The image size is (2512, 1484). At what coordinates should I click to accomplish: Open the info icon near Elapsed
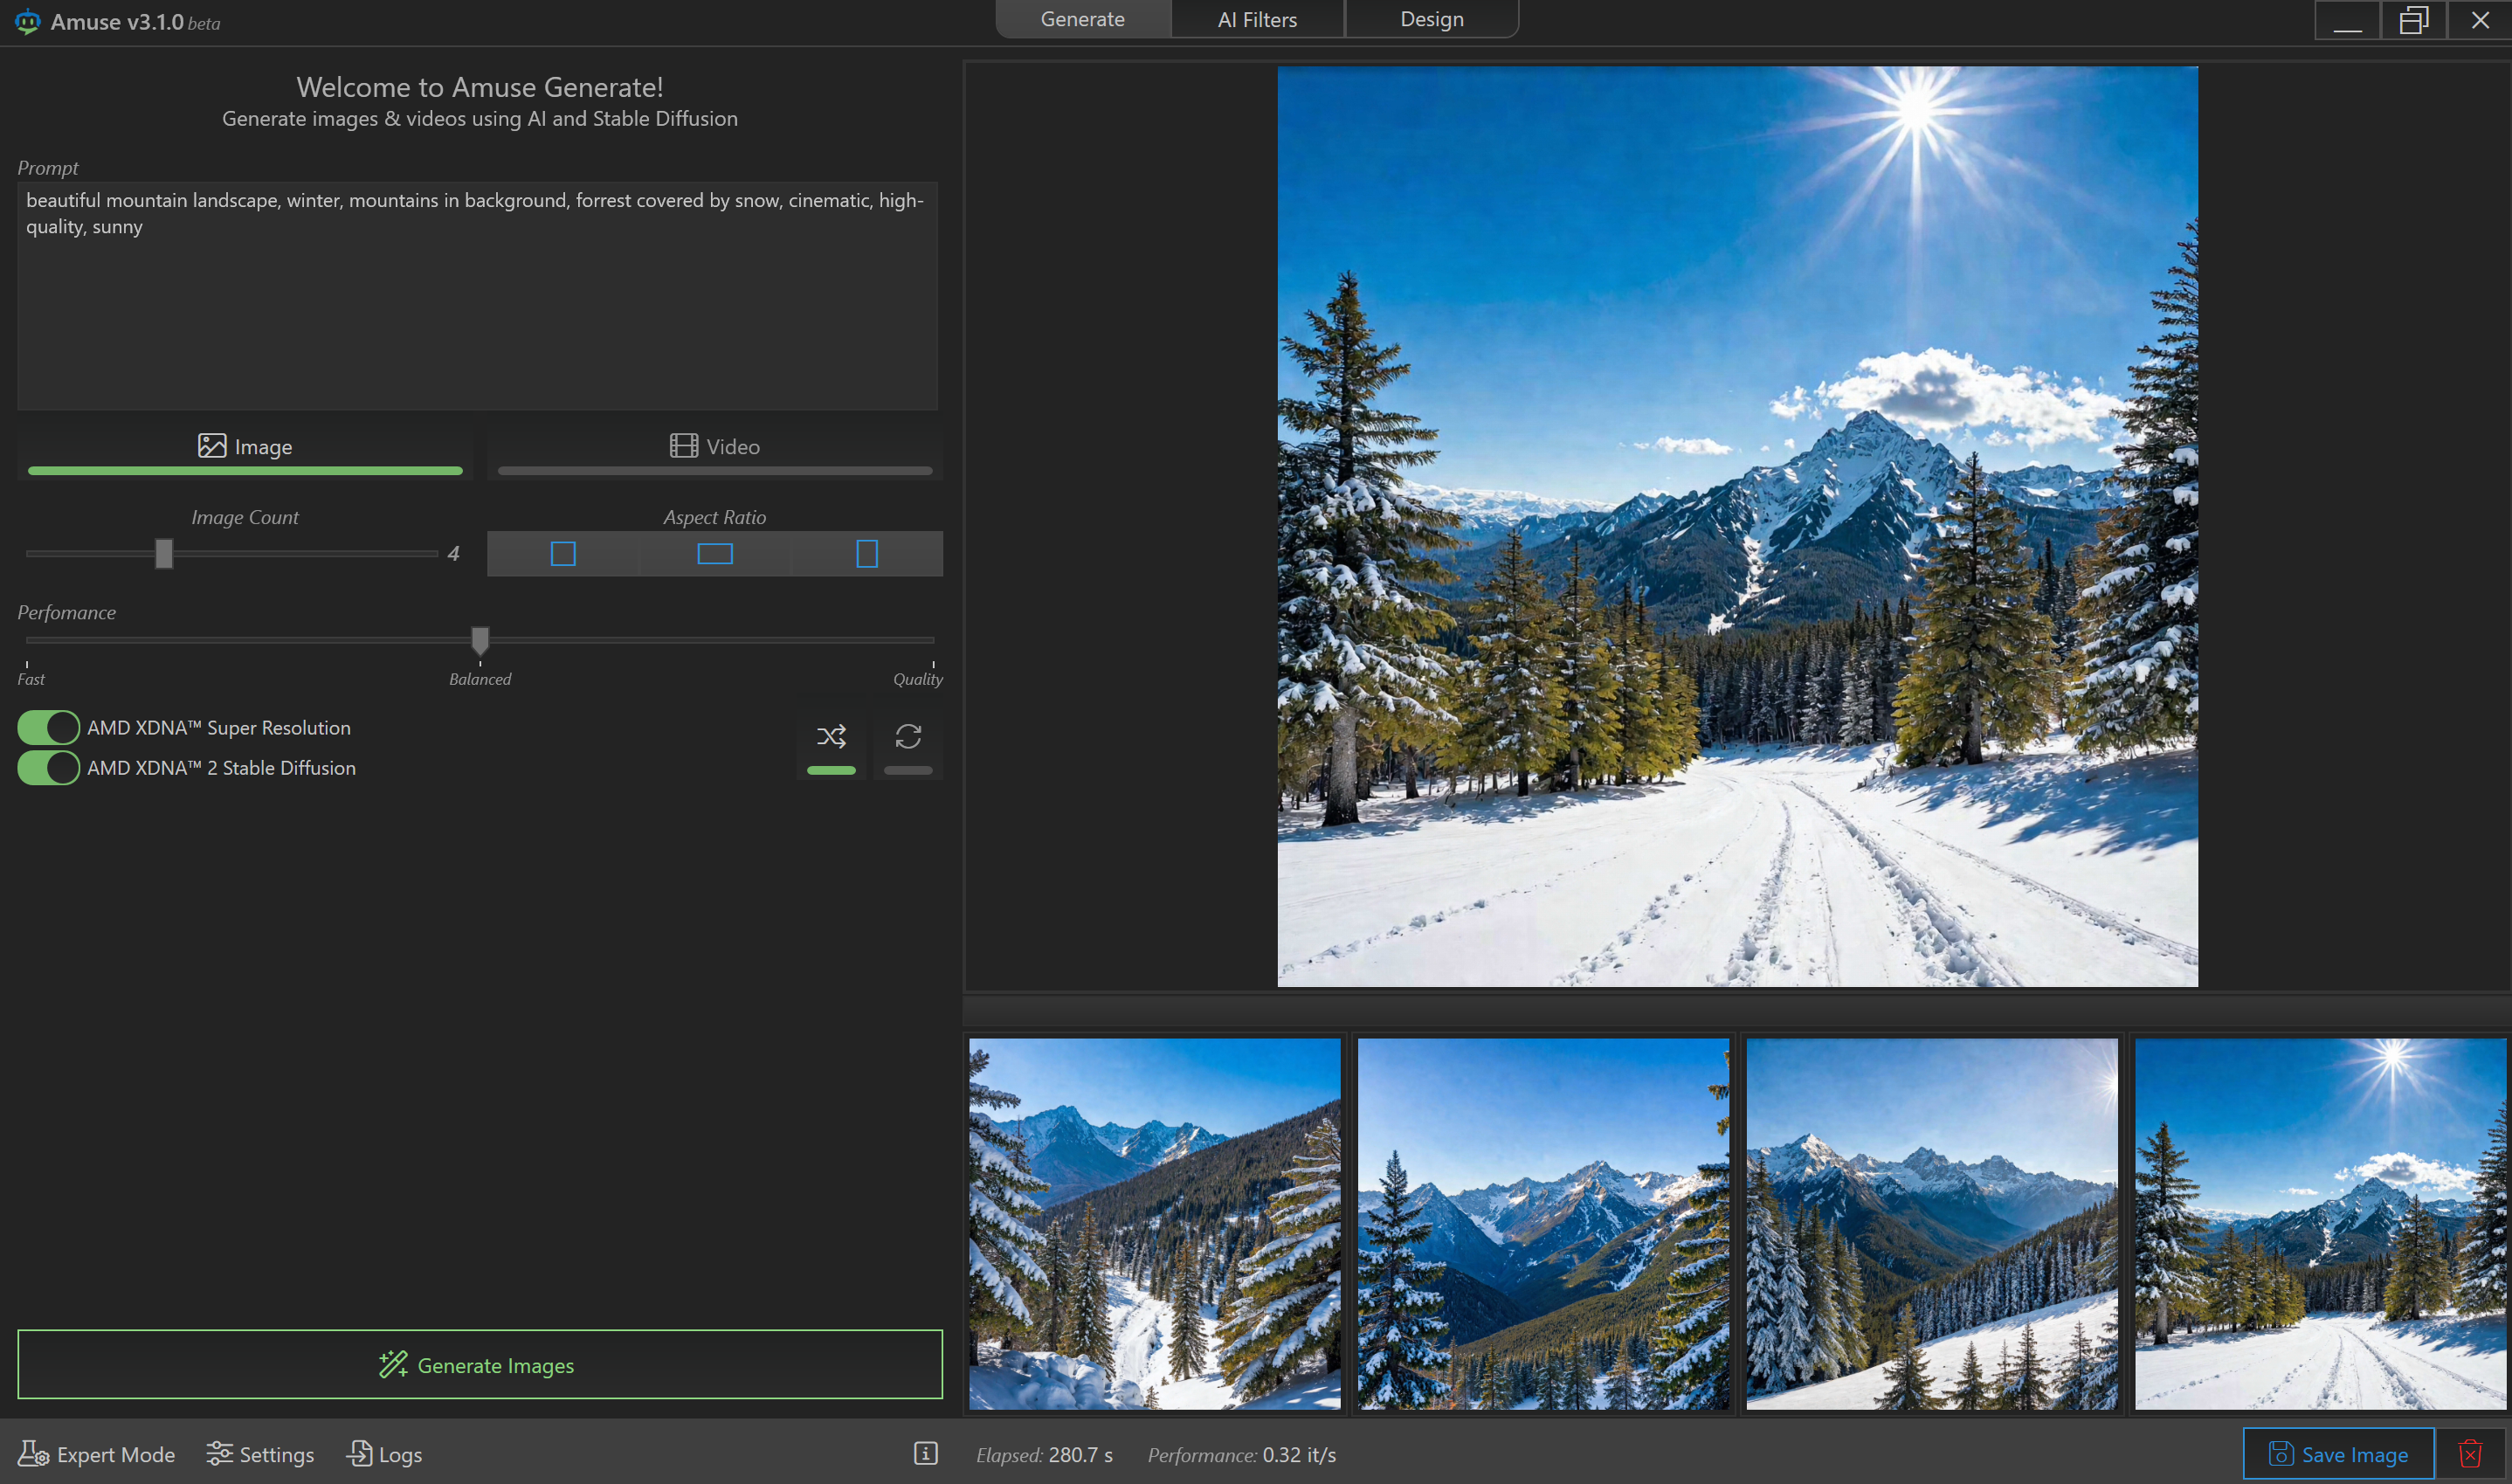tap(925, 1453)
